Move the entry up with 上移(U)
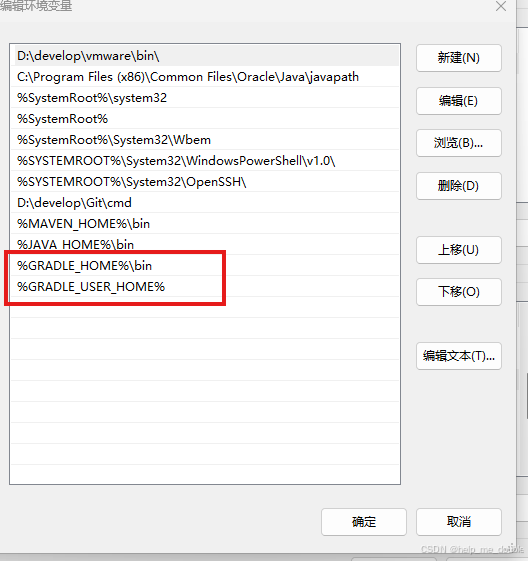528x561 pixels. tap(459, 250)
